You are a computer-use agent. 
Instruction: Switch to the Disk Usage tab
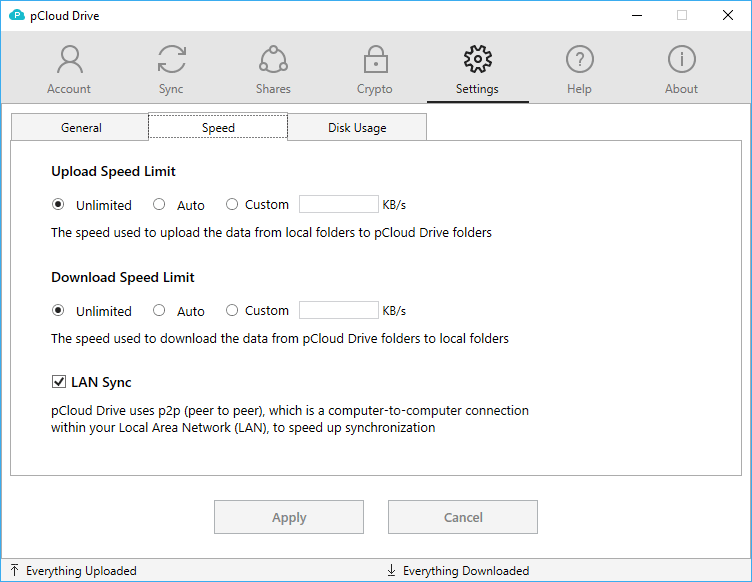tap(357, 128)
